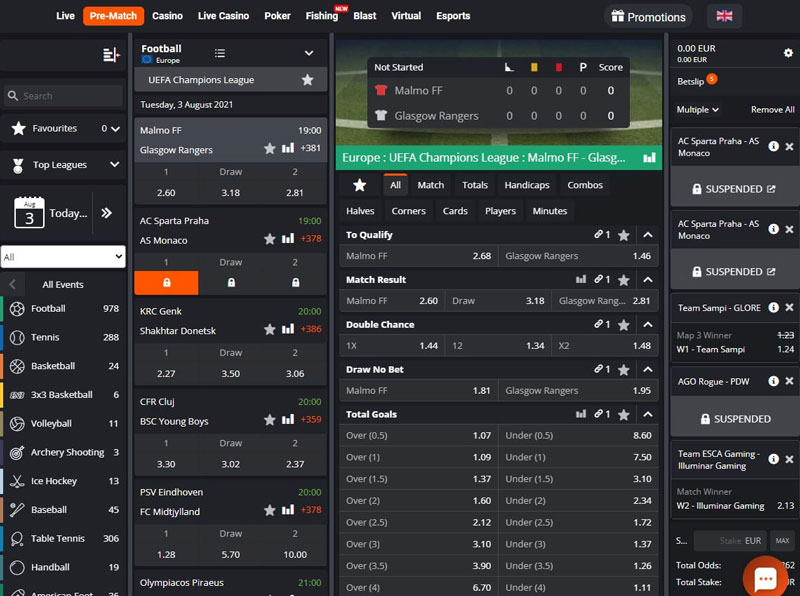Open statistics for KRC Genk match
This screenshot has width=800, height=596.
[x=288, y=329]
